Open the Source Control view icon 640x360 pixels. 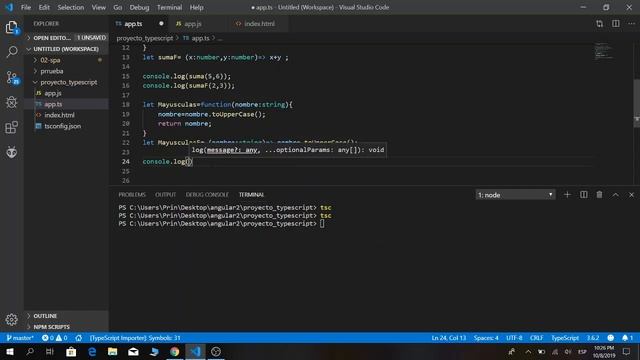[12, 77]
